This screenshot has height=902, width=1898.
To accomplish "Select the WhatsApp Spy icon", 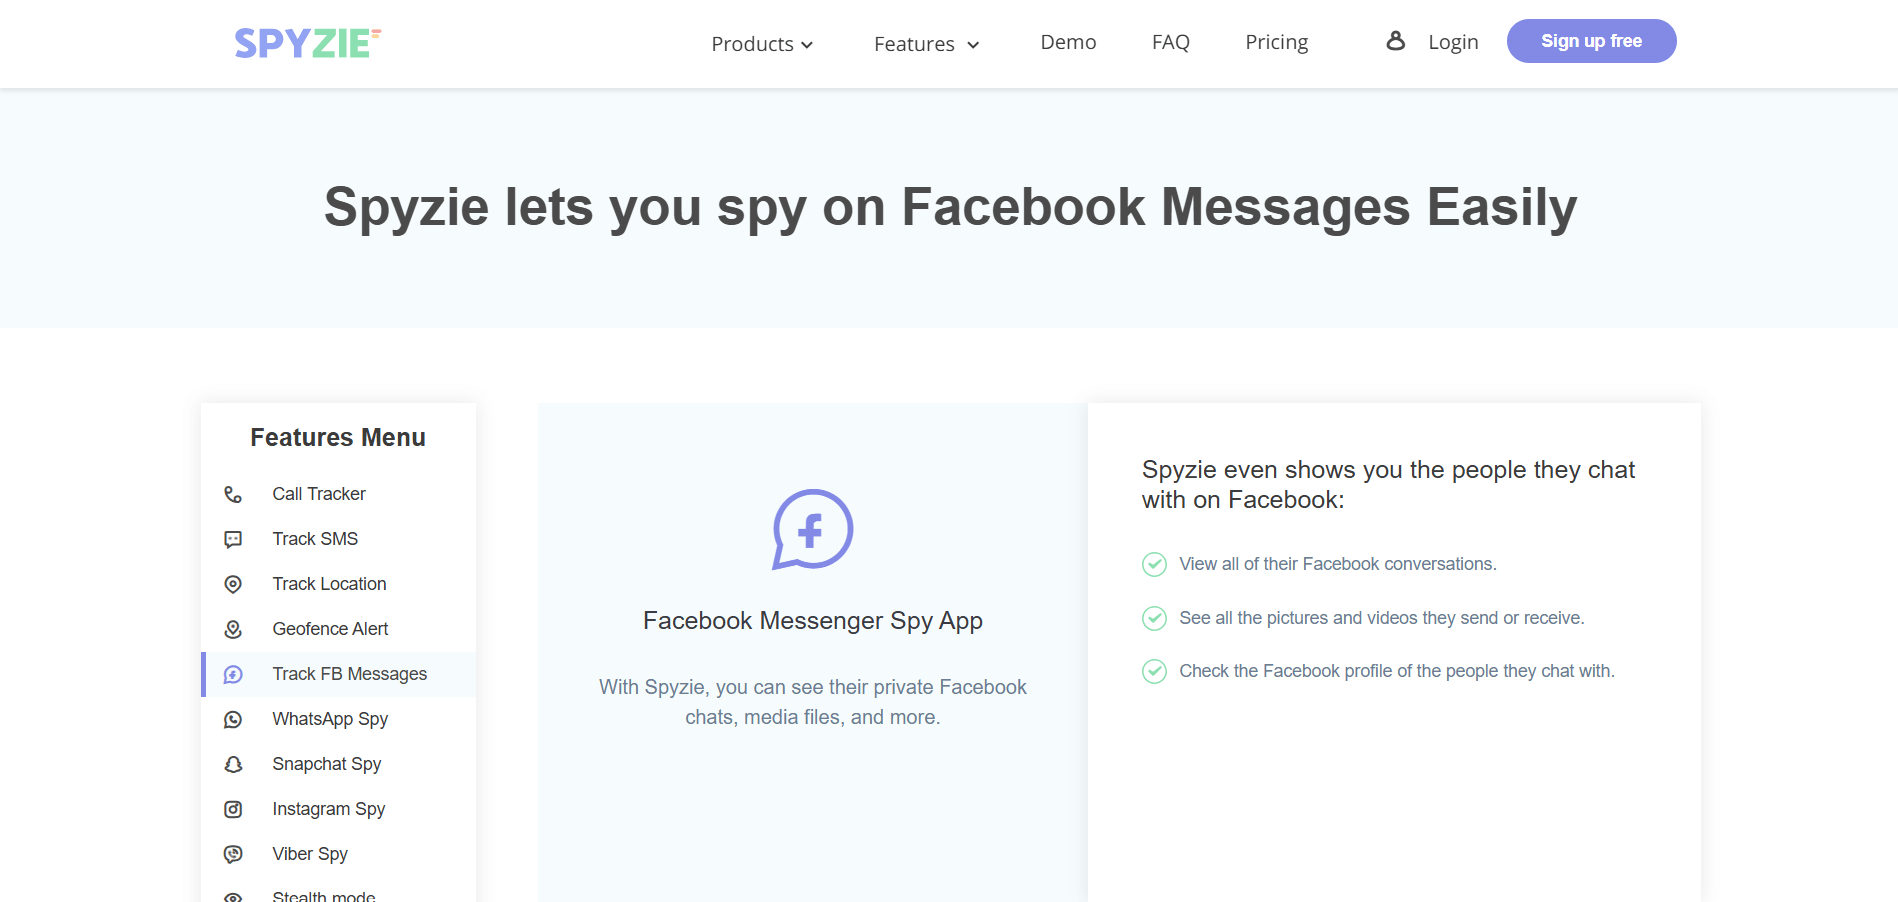I will click(x=233, y=719).
